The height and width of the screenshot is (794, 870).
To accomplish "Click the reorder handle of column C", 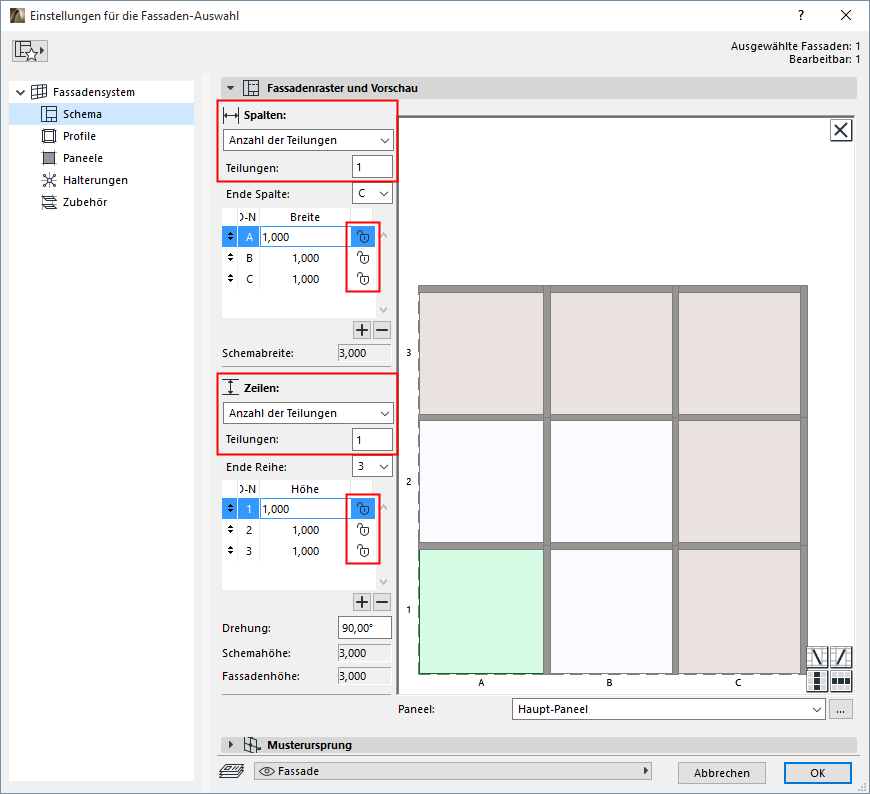I will pyautogui.click(x=230, y=279).
